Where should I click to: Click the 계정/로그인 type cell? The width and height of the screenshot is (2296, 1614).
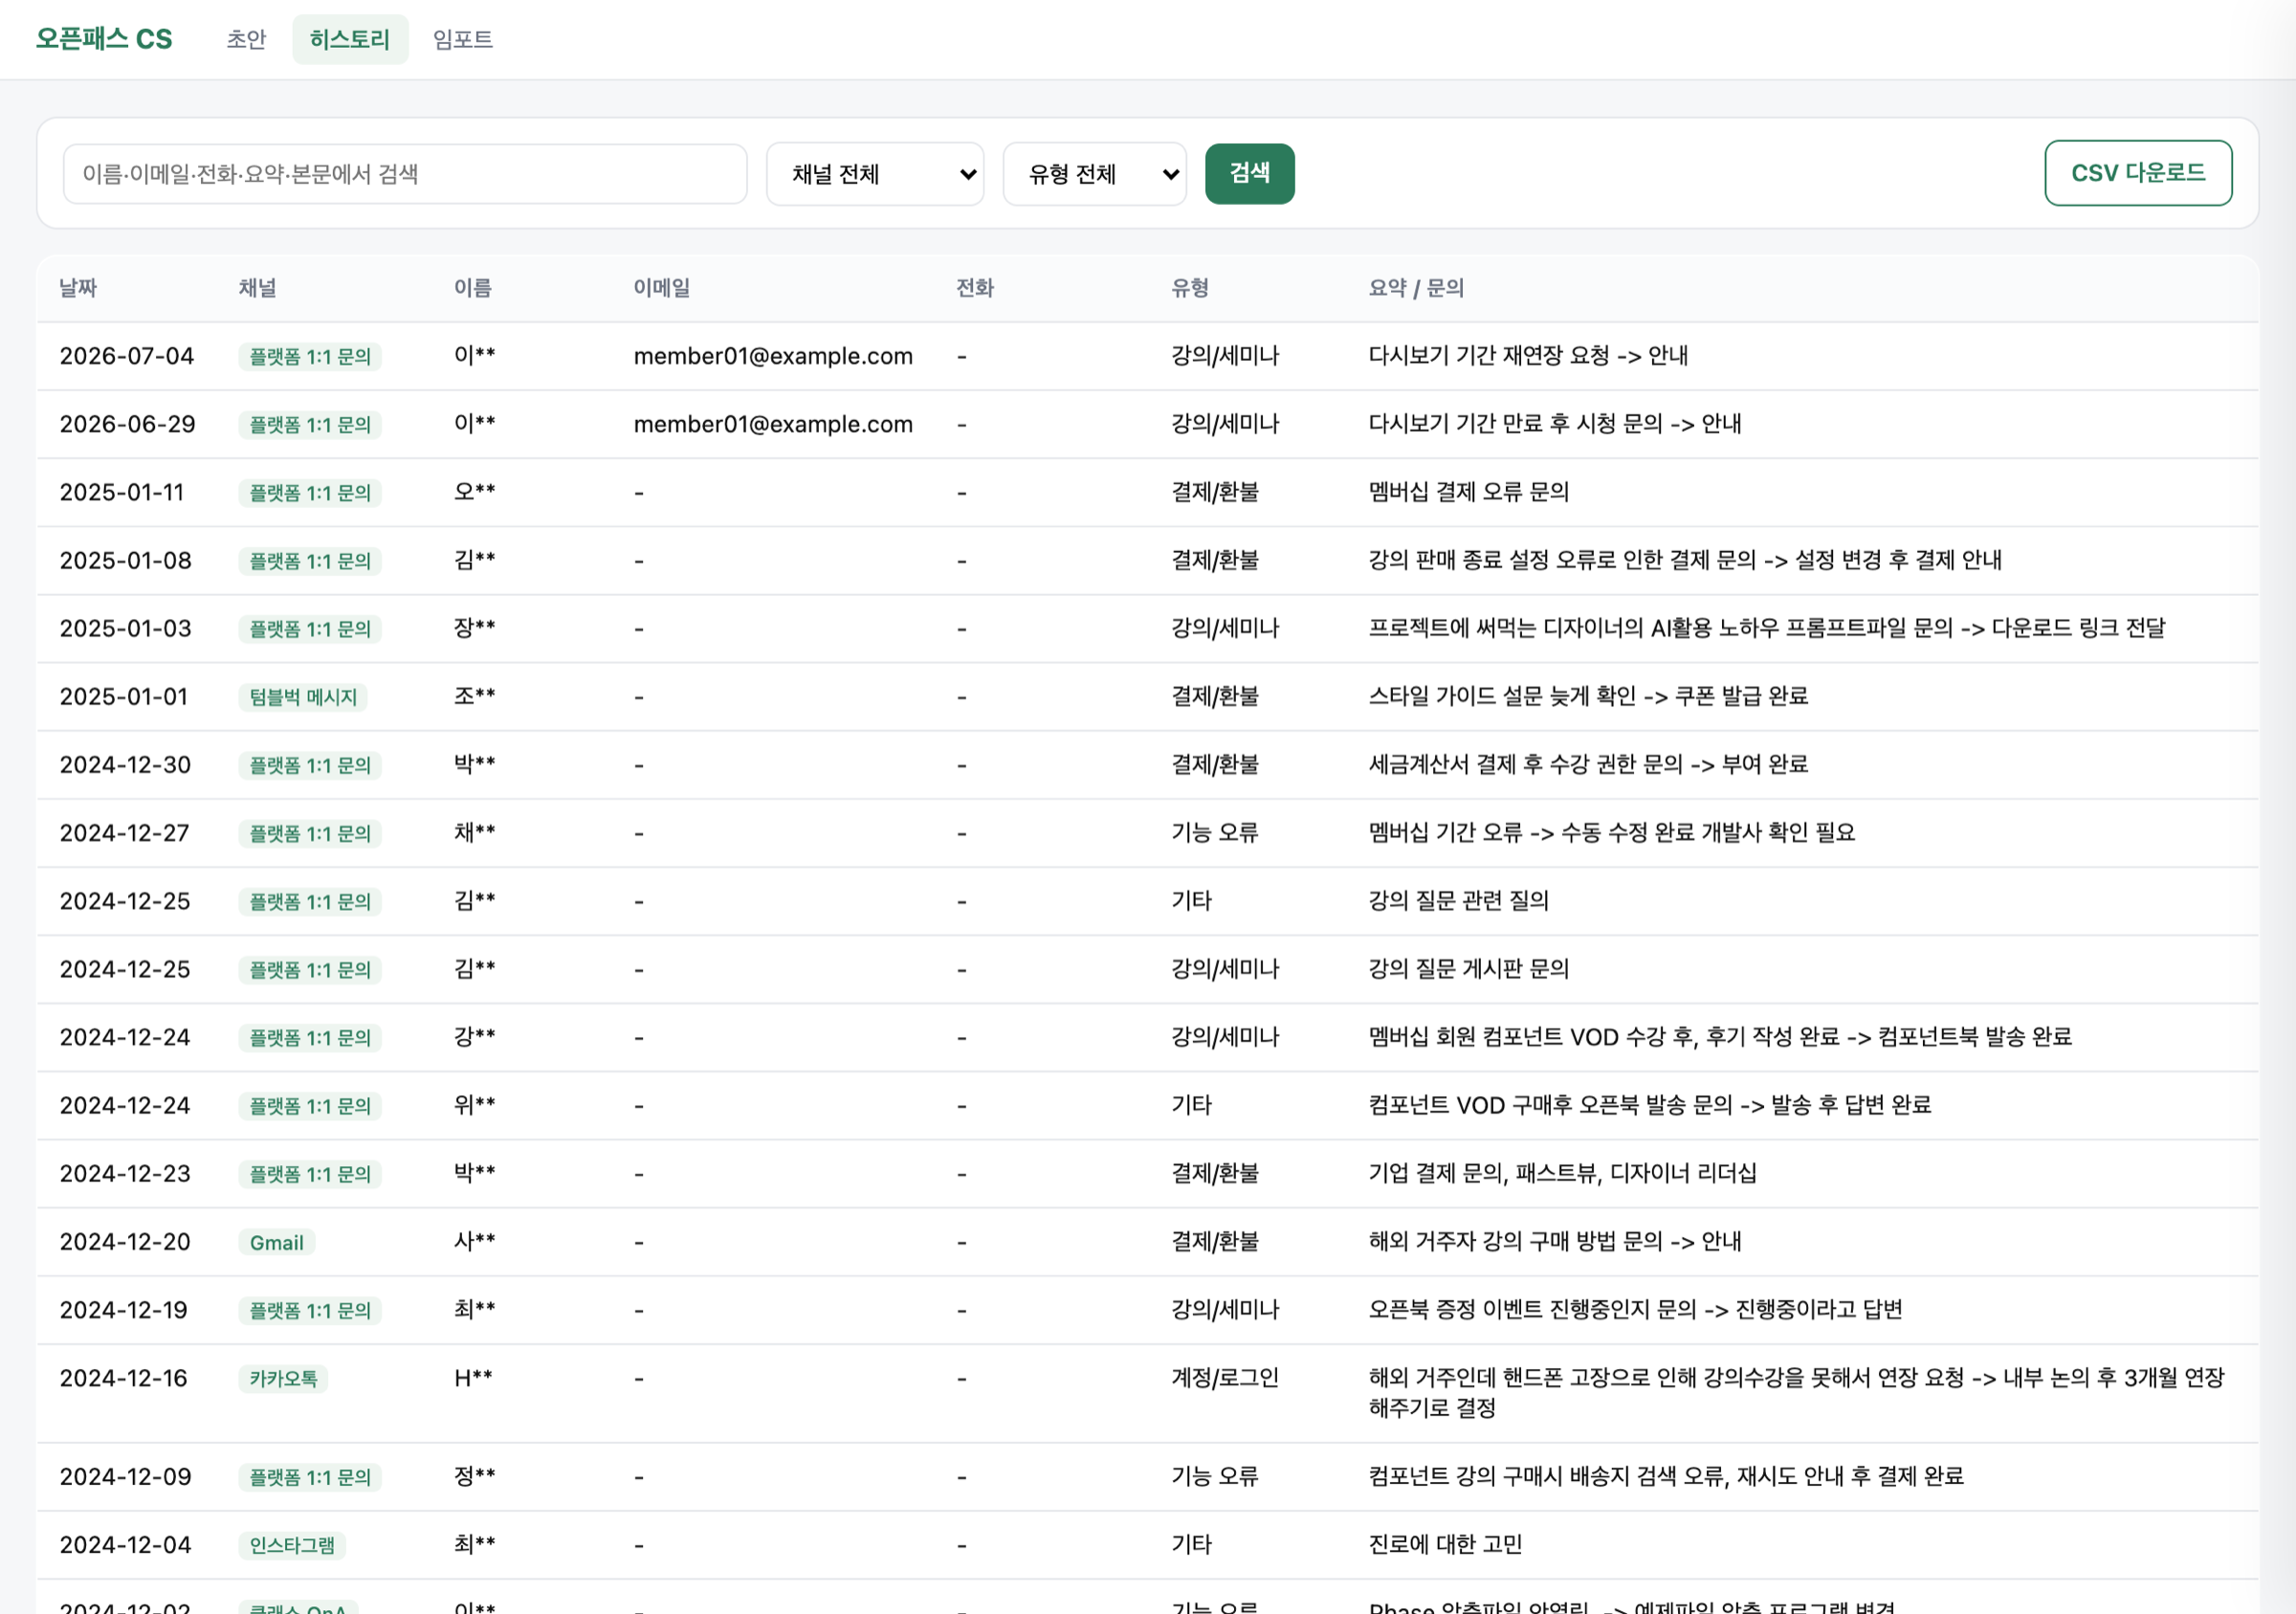1225,1378
